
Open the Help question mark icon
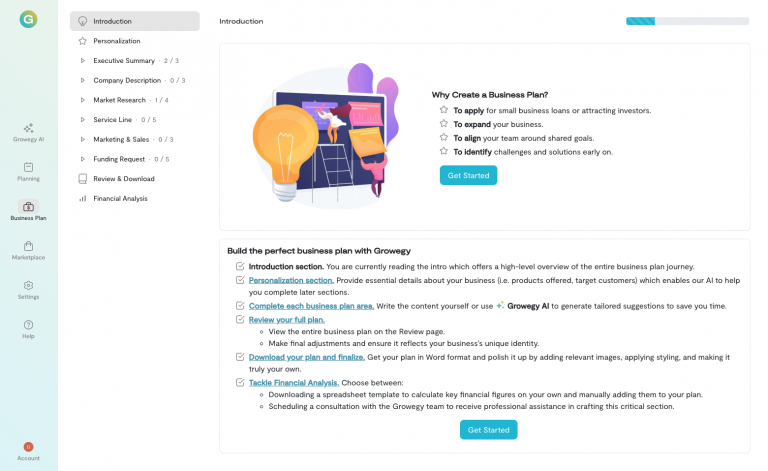[x=28, y=325]
